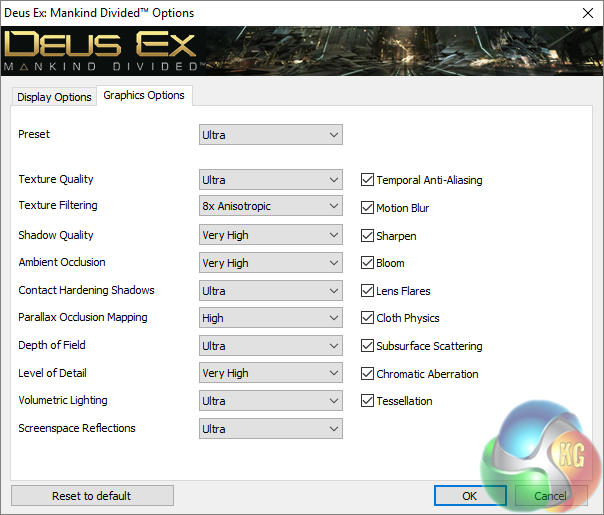Switch to the Display Options tab
This screenshot has height=515, width=604.
pos(54,97)
